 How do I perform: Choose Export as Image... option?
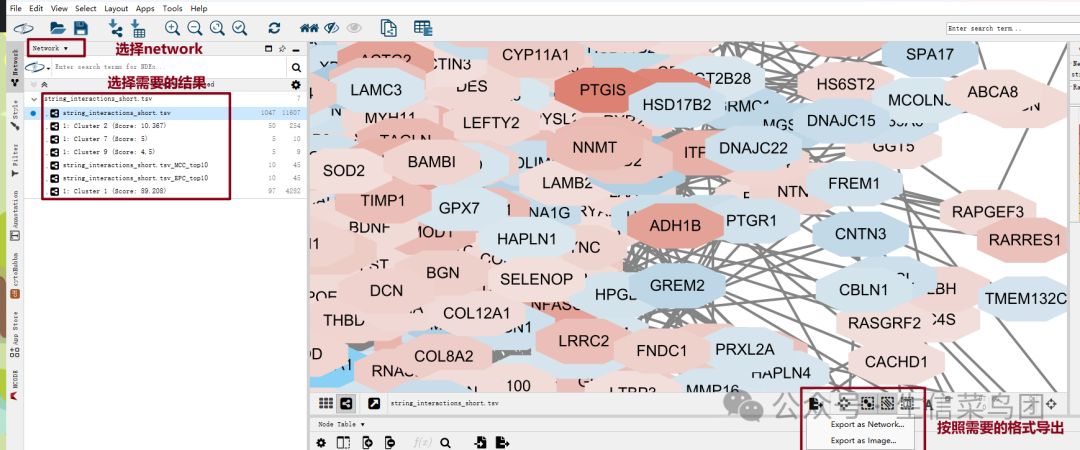pos(863,441)
